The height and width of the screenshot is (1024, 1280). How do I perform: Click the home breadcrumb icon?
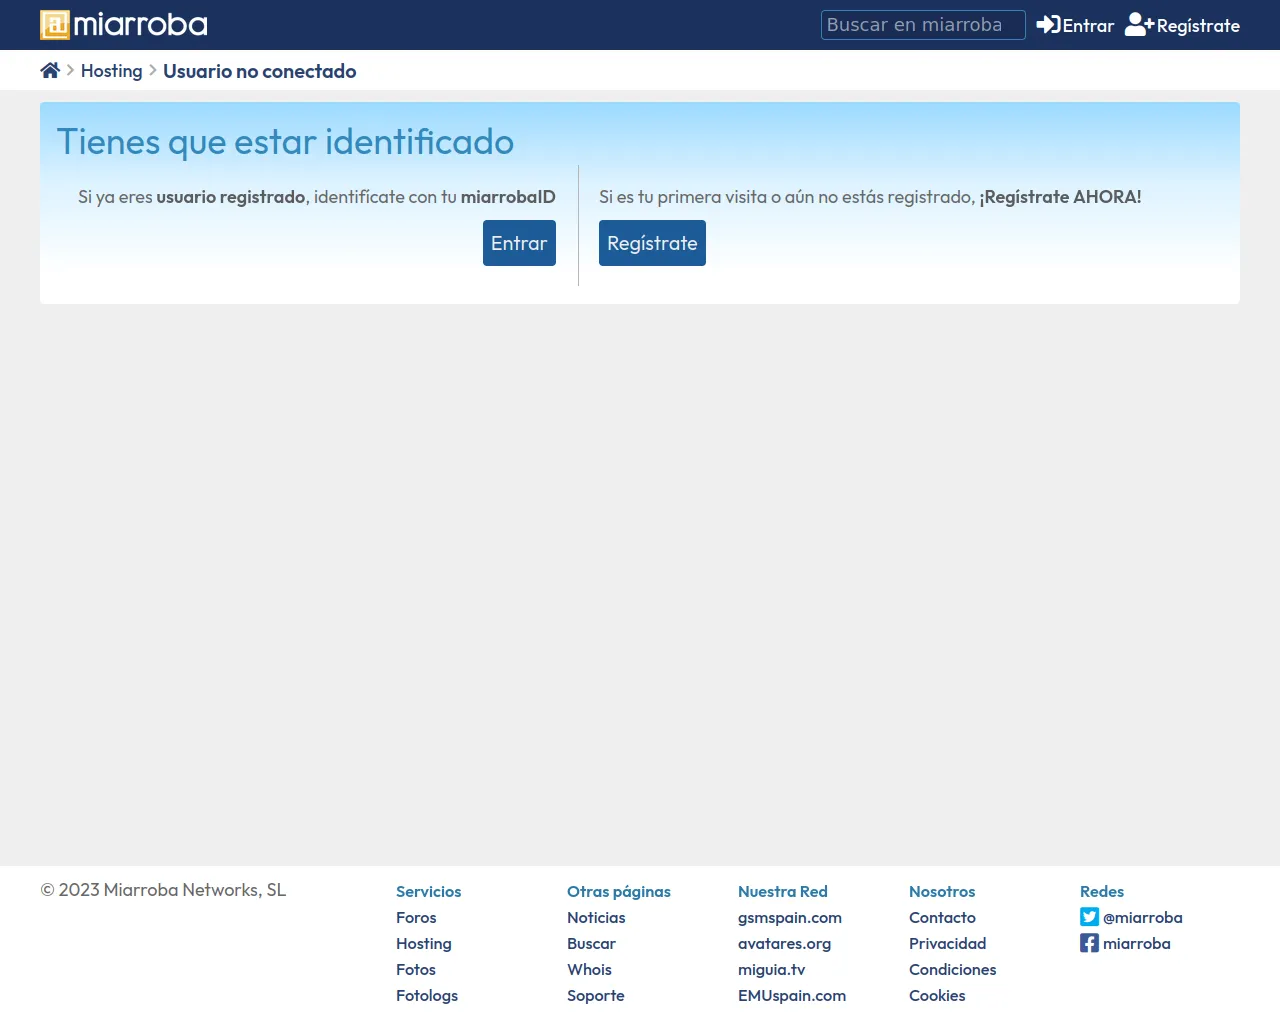(x=50, y=70)
